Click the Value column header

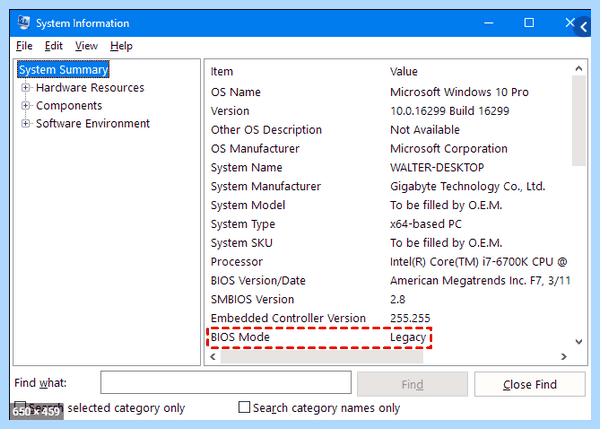404,72
